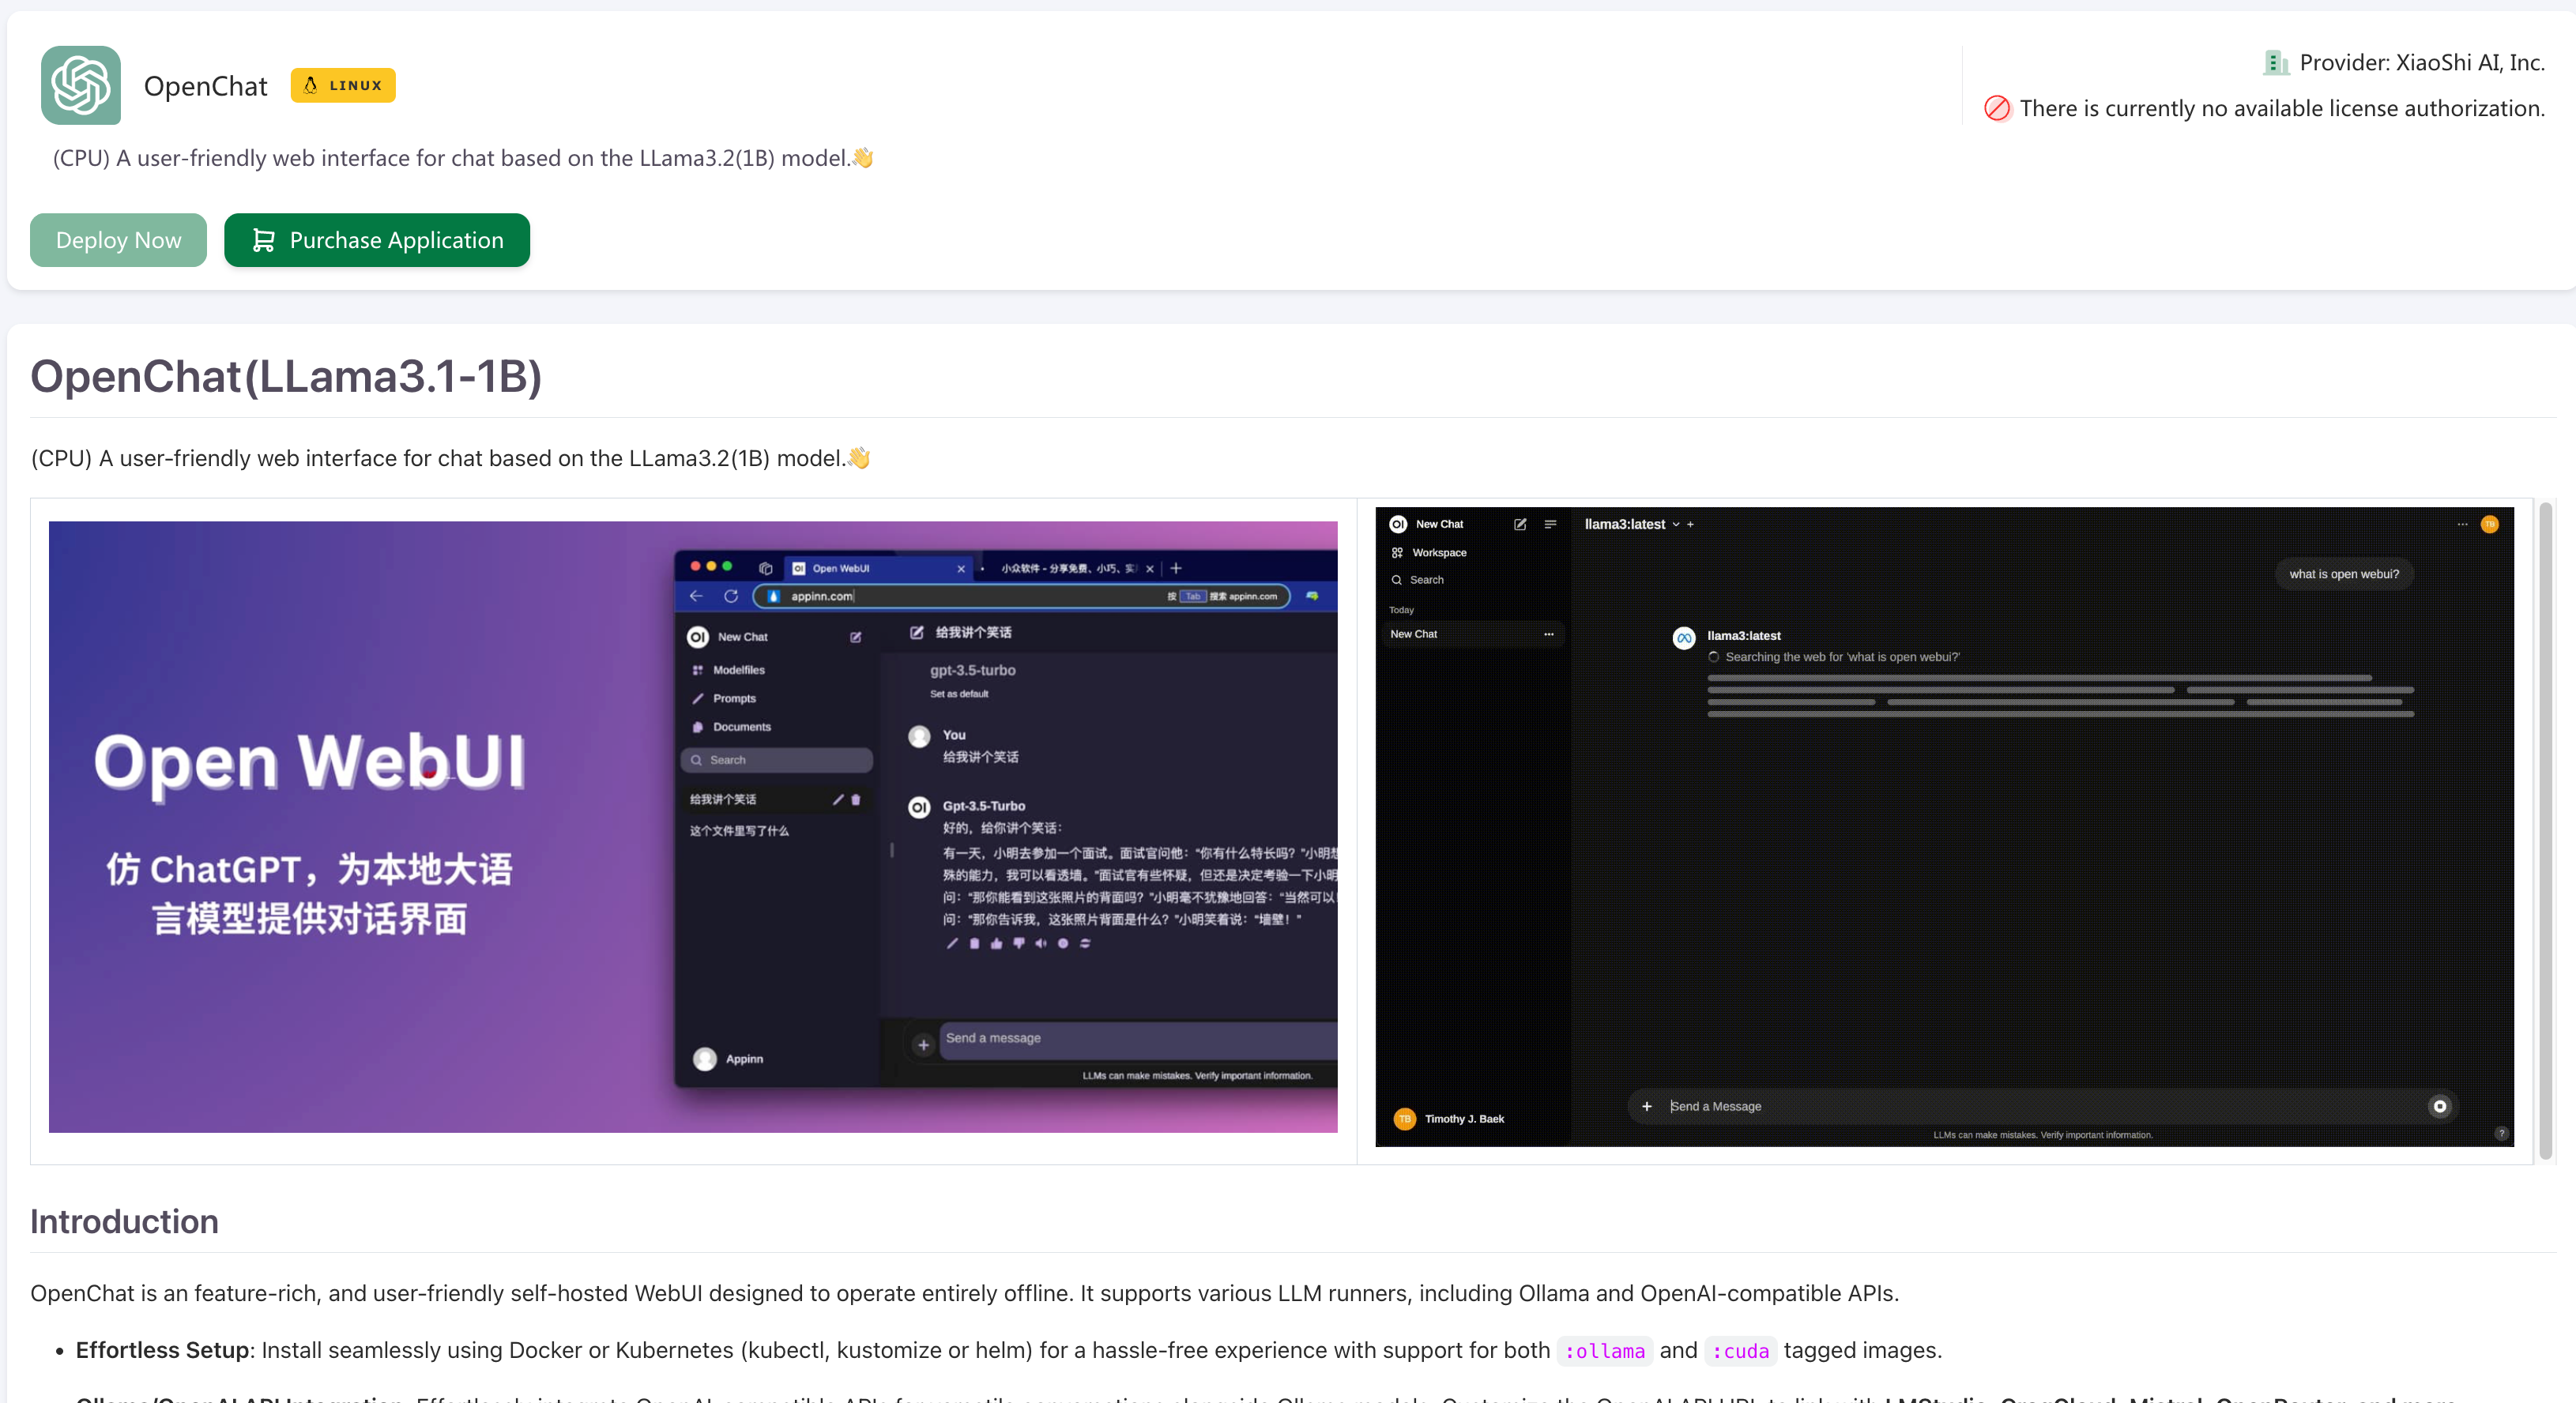Open the dark llama3 chat screenshot
Viewport: 2576px width, 1403px height.
tap(1944, 827)
